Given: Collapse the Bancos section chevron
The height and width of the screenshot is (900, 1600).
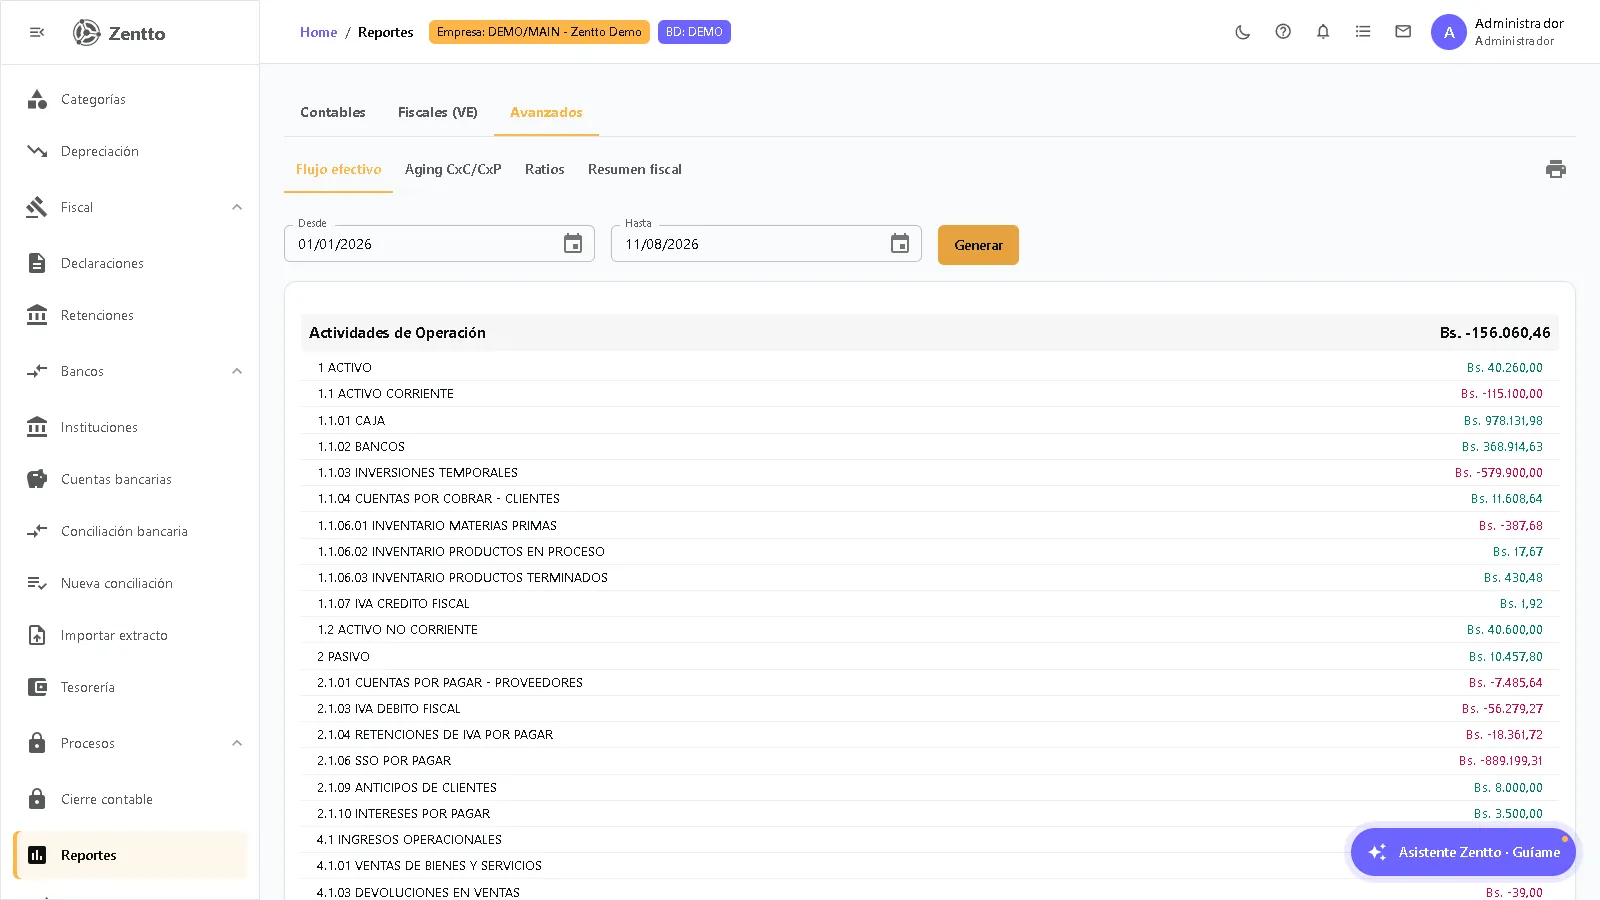Looking at the screenshot, I should pos(237,371).
